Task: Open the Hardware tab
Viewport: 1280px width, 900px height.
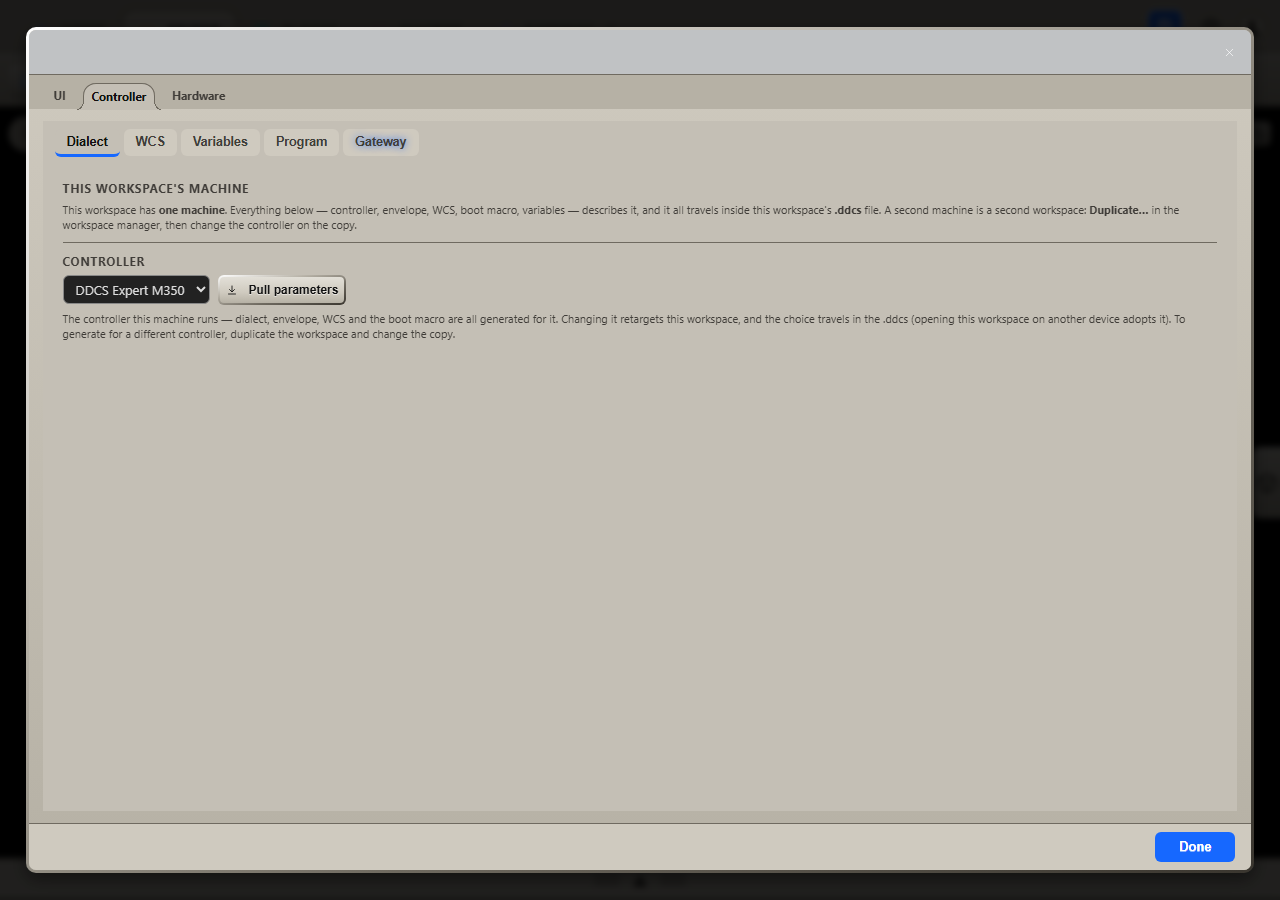Action: [x=198, y=96]
